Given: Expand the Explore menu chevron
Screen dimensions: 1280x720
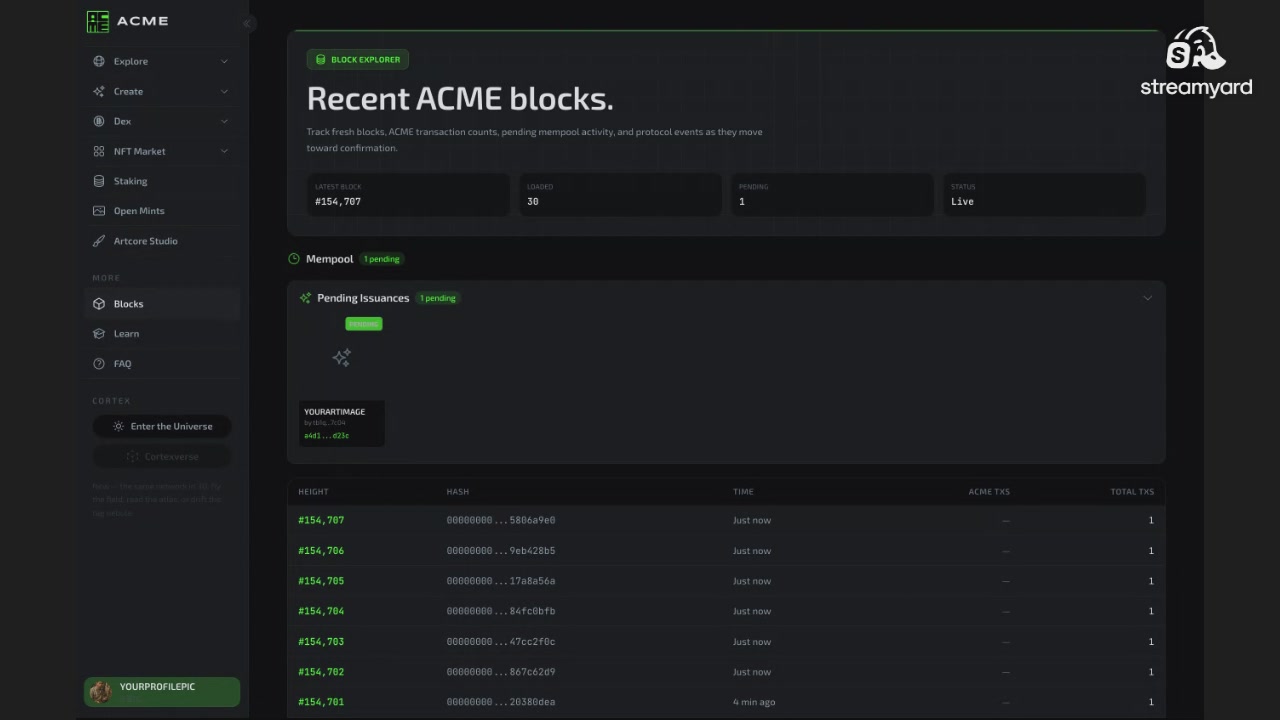Looking at the screenshot, I should pos(224,61).
